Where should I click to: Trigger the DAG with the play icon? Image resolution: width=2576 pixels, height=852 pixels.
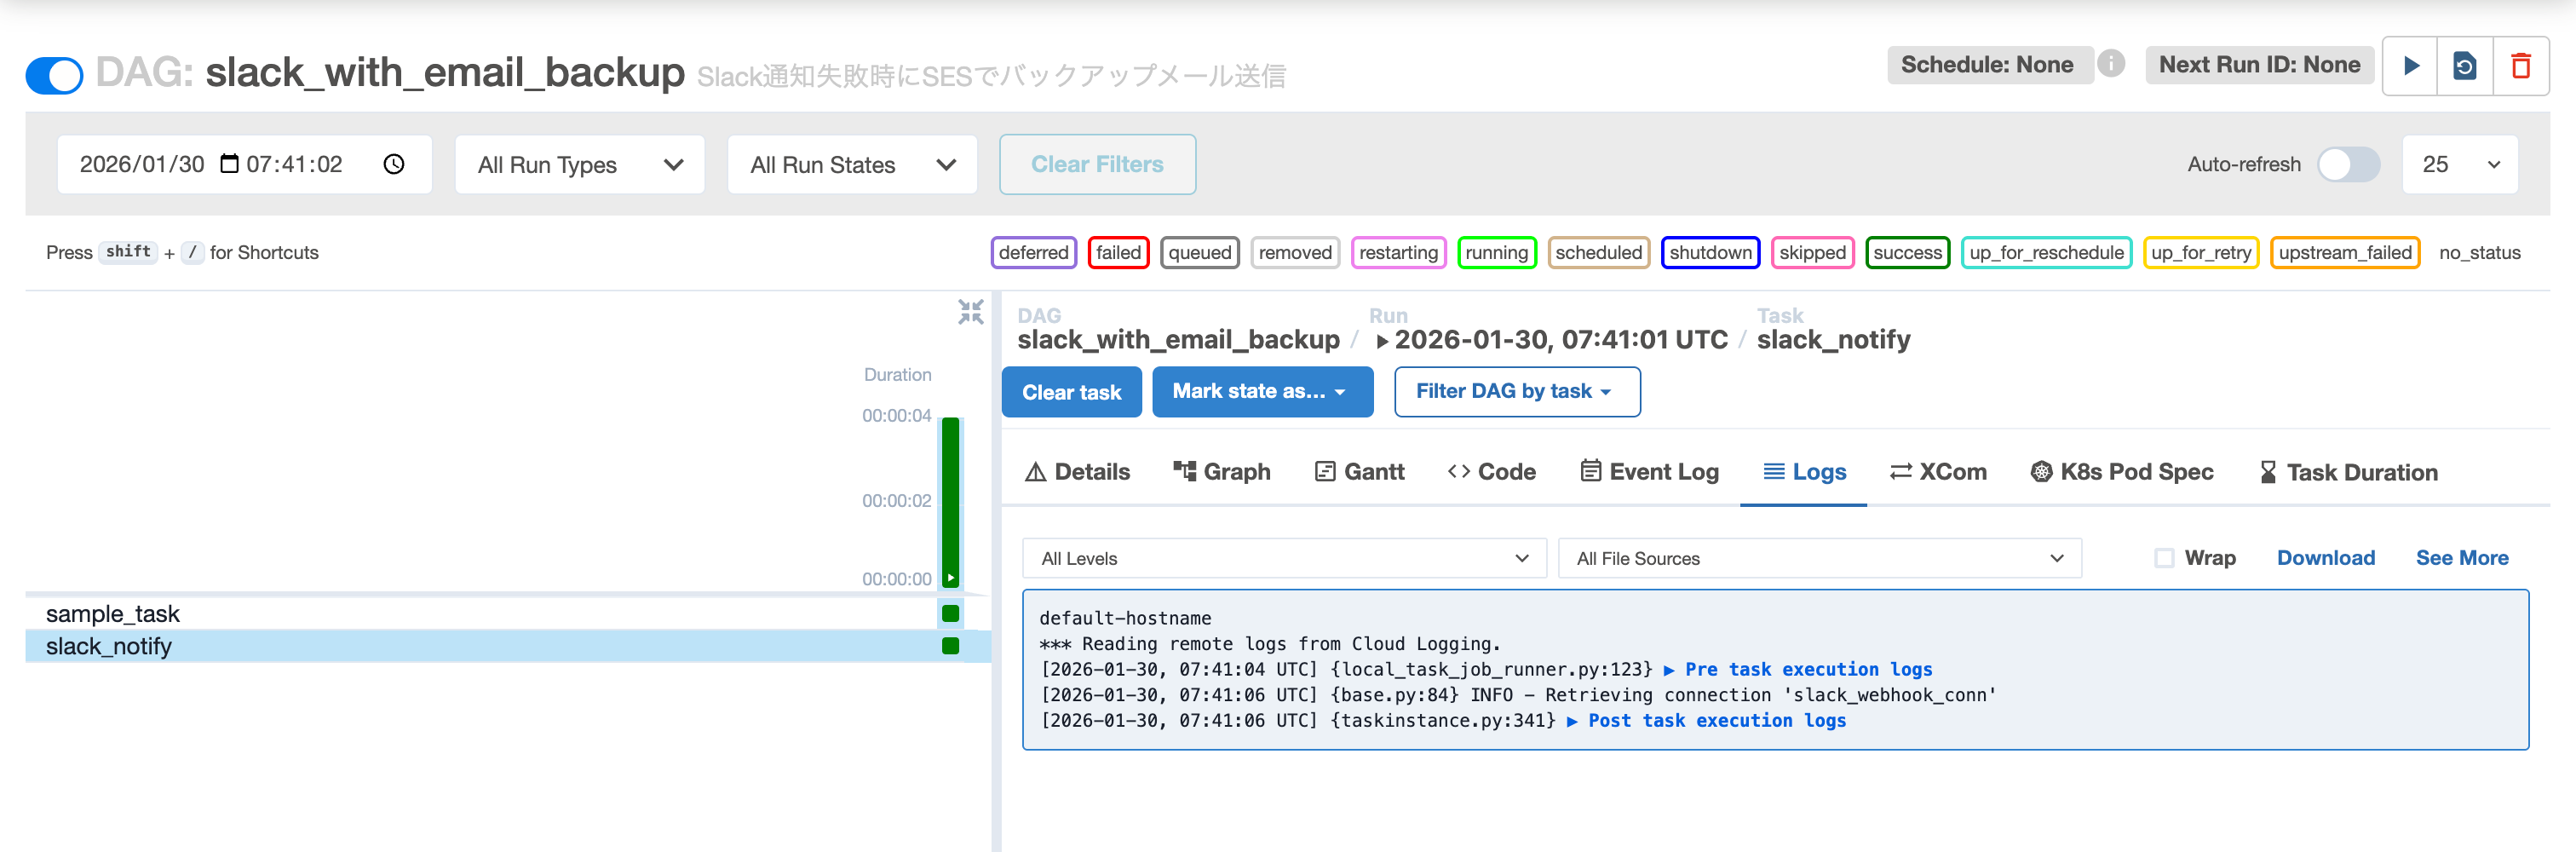pos(2410,65)
